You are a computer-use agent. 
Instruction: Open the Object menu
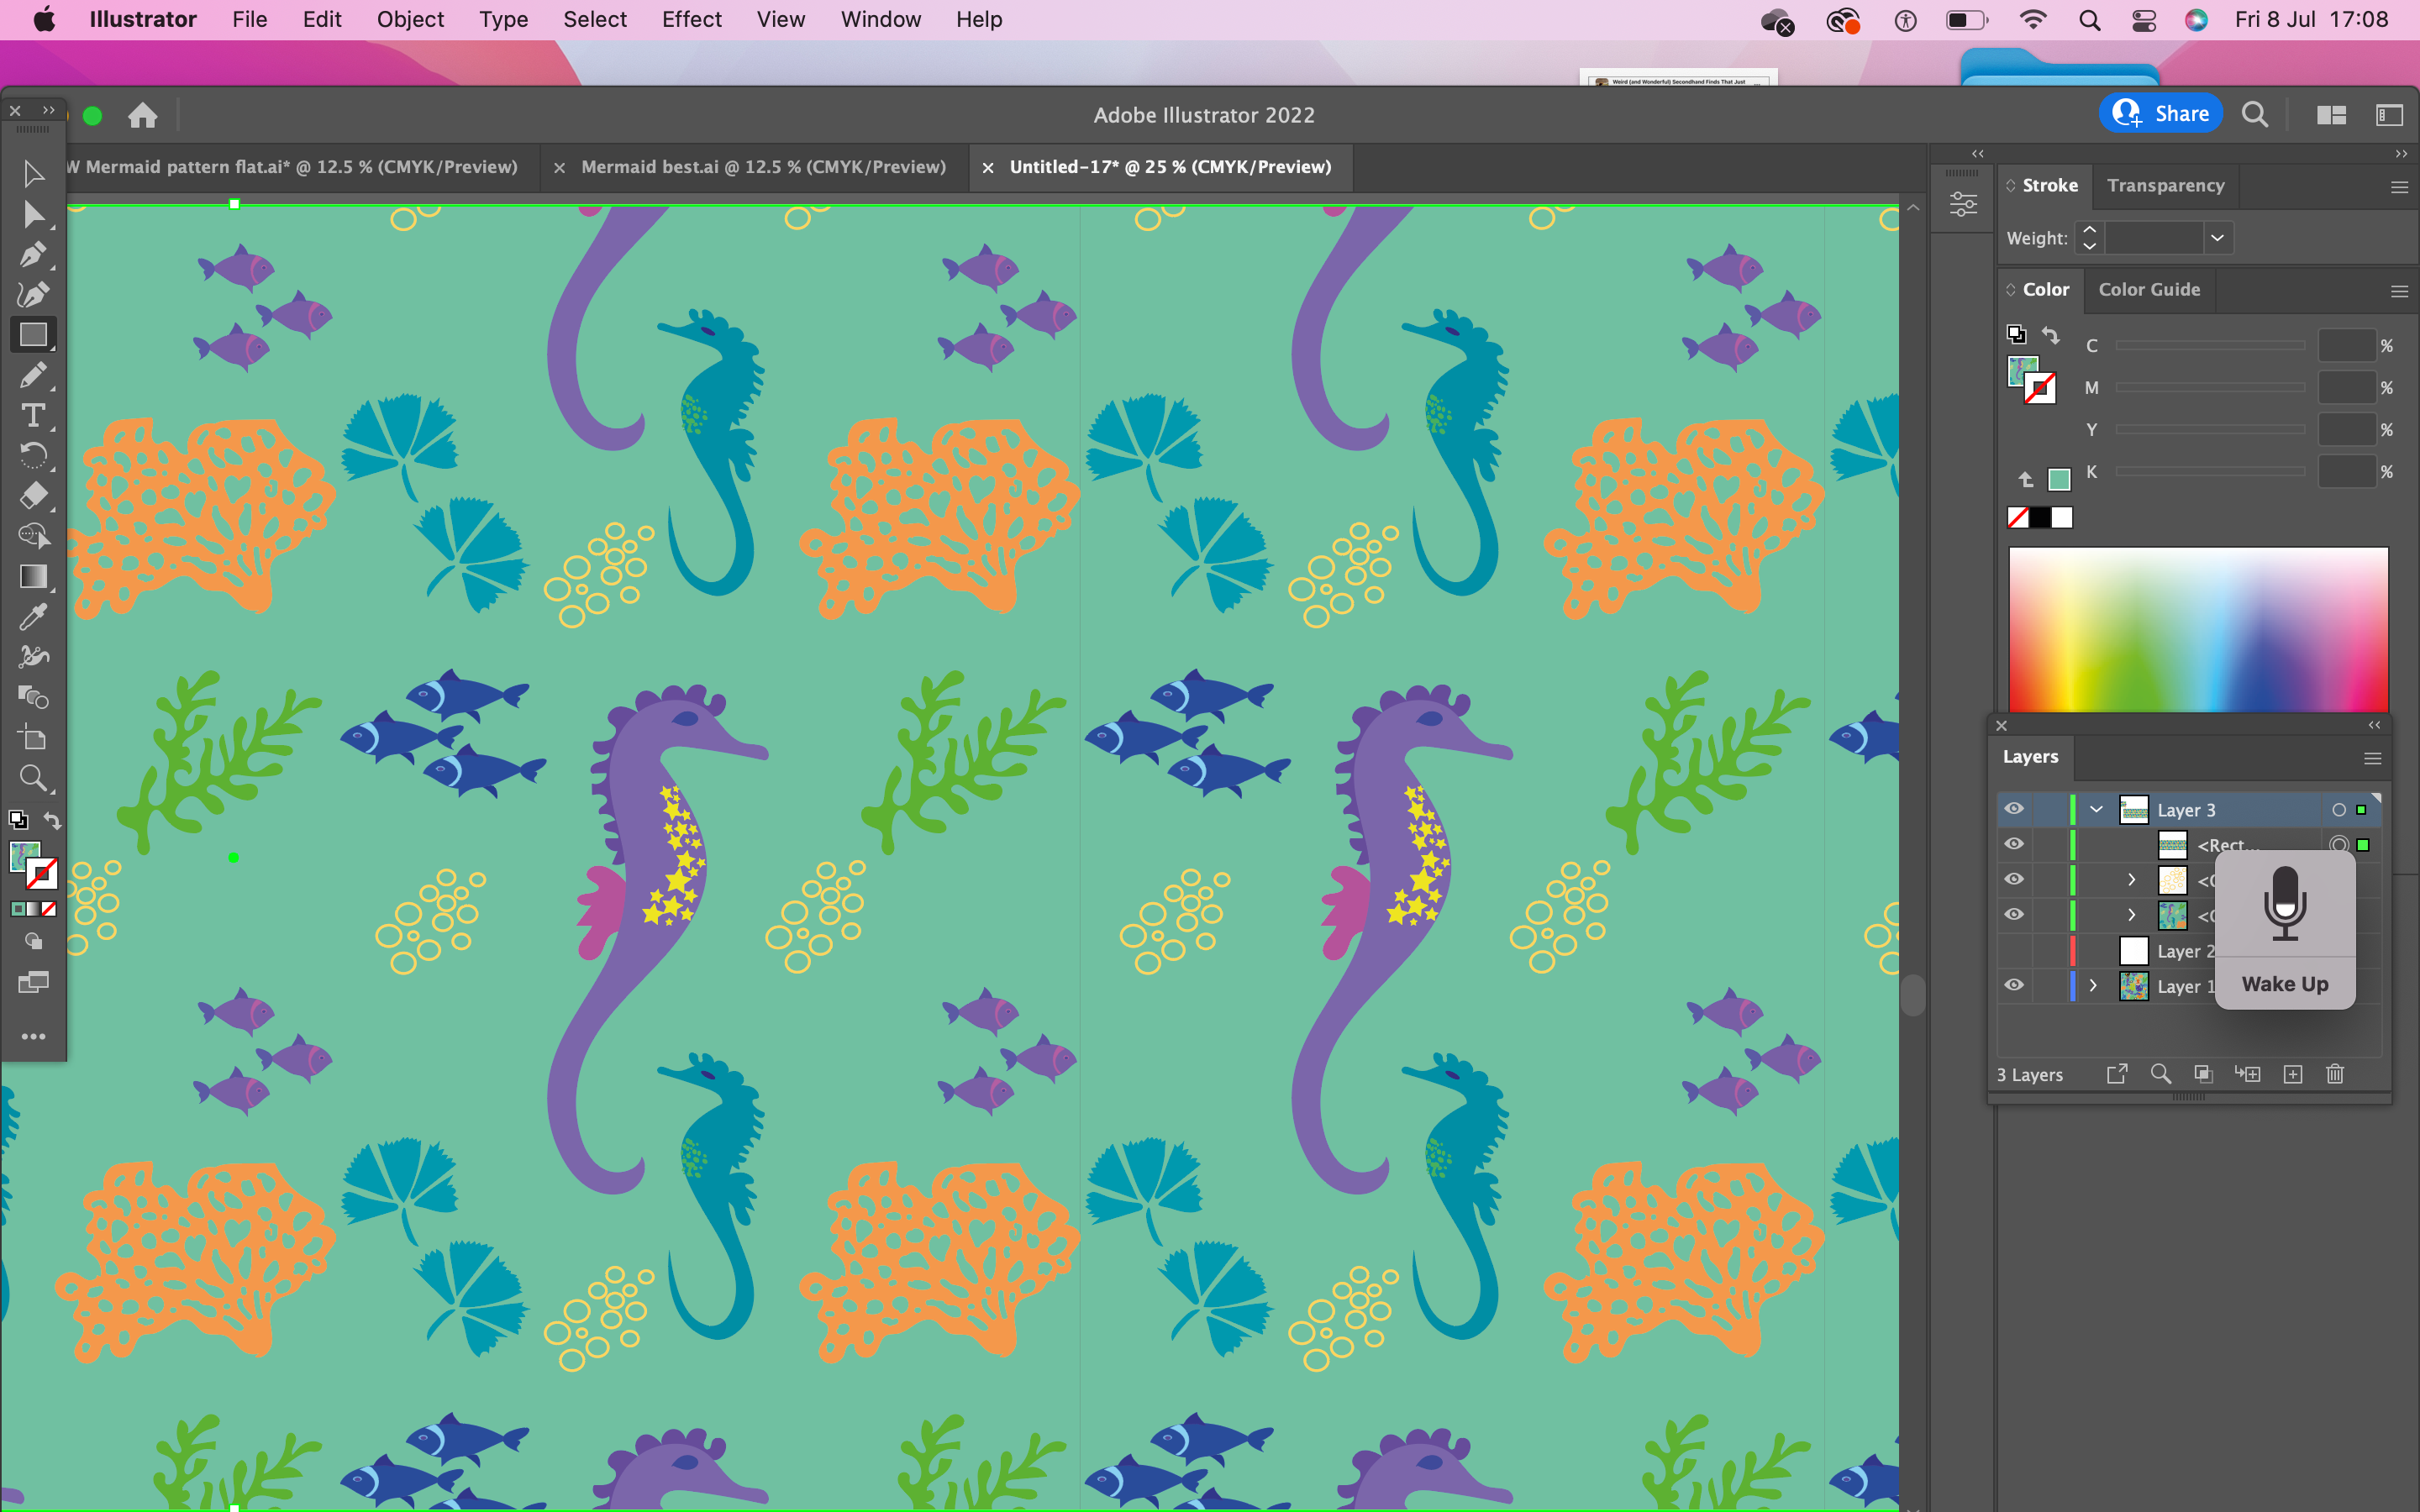point(410,20)
